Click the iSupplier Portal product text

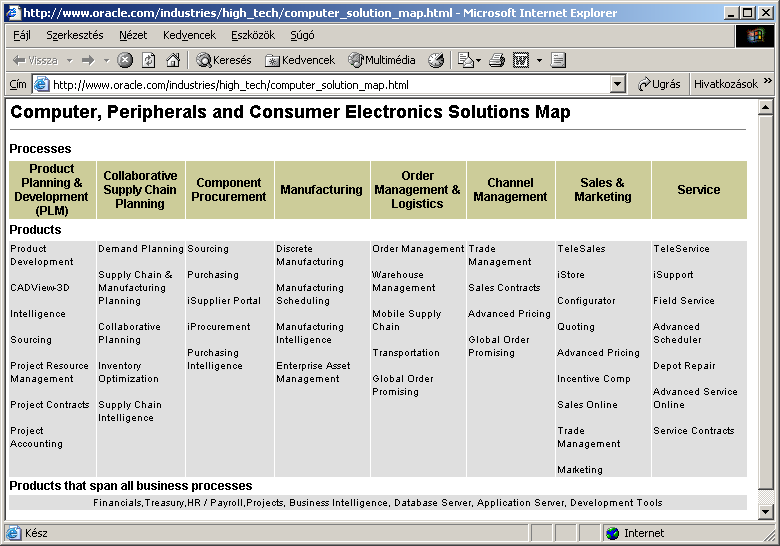point(224,300)
